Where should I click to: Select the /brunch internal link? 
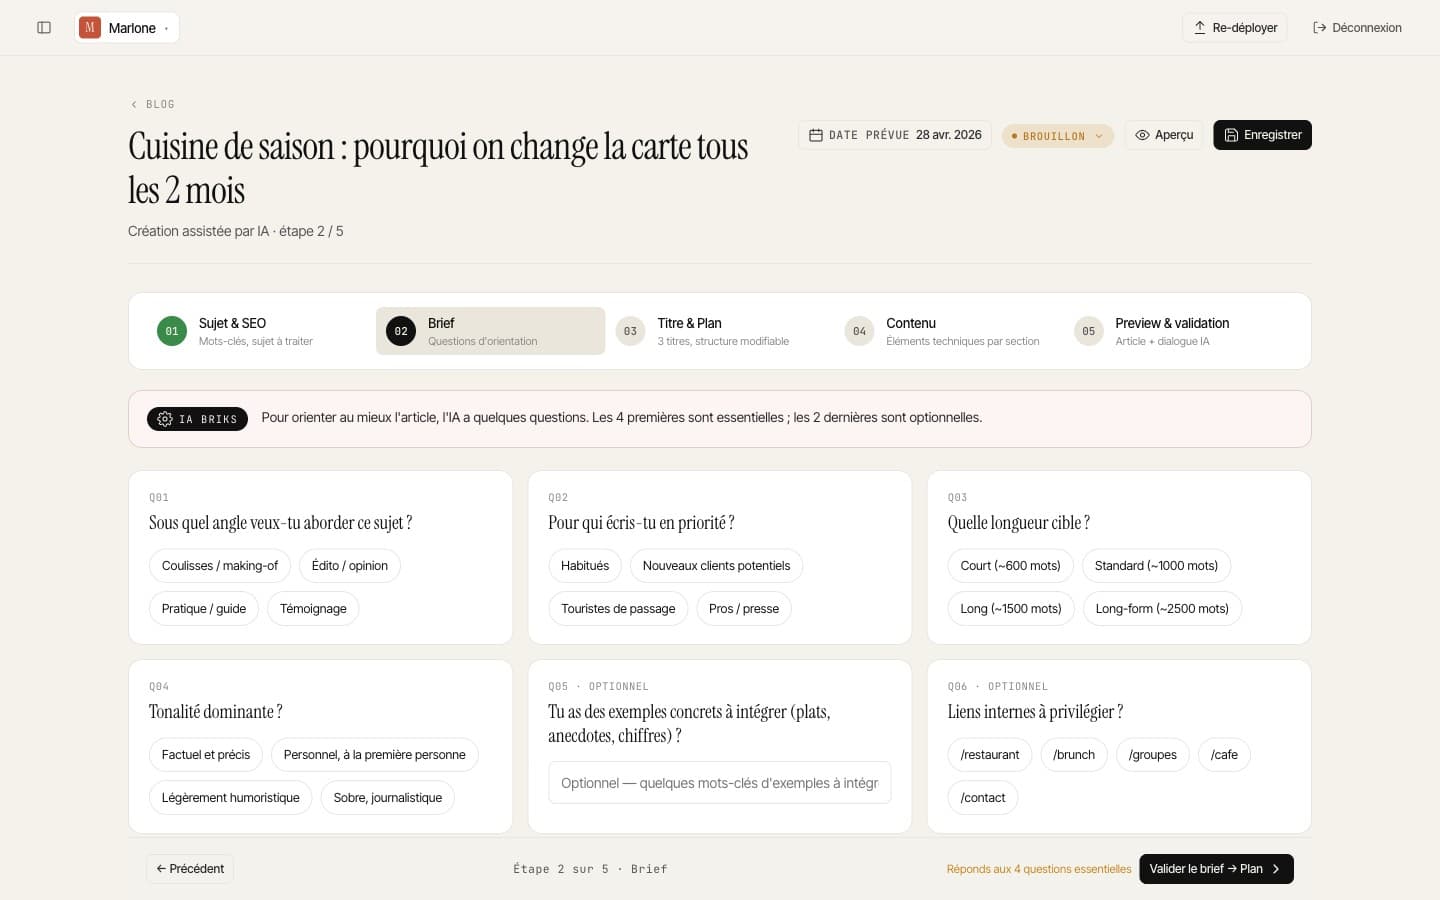[1074, 755]
